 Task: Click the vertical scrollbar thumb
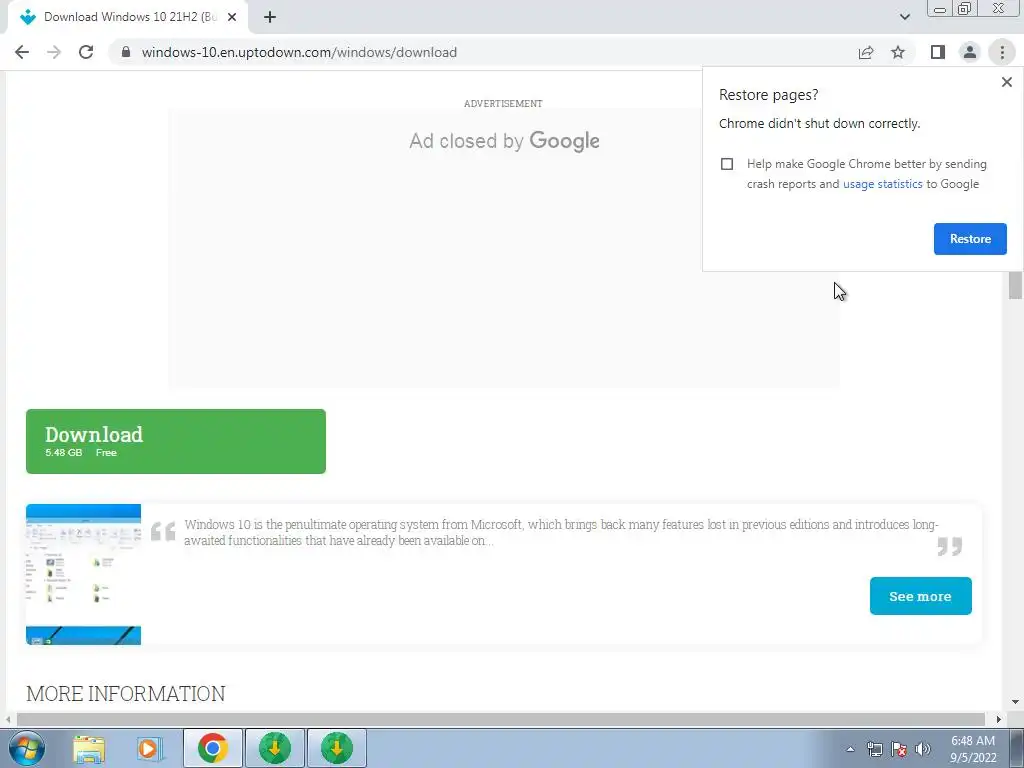pyautogui.click(x=1015, y=285)
